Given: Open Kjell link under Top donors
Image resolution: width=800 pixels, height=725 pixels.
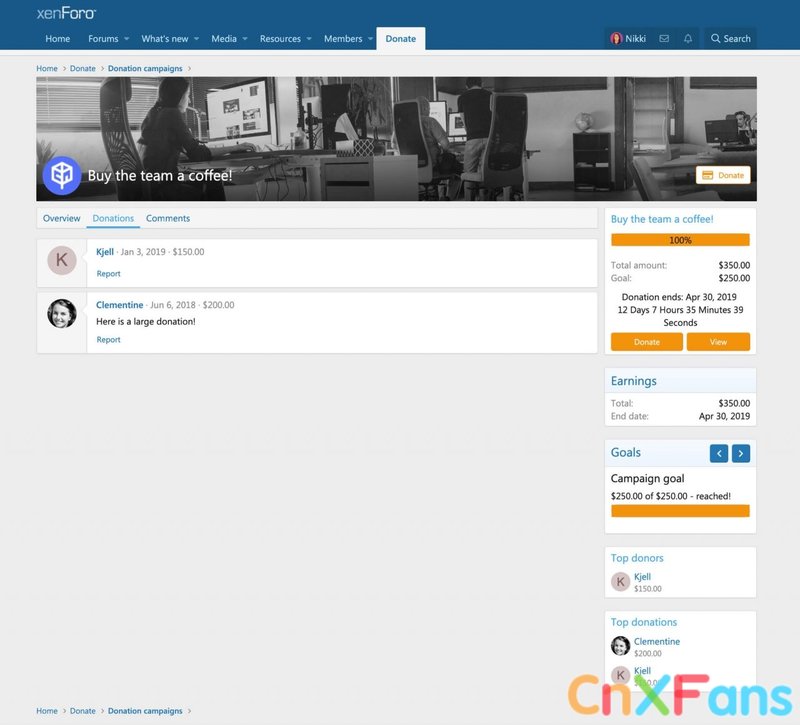Looking at the screenshot, I should 642,577.
